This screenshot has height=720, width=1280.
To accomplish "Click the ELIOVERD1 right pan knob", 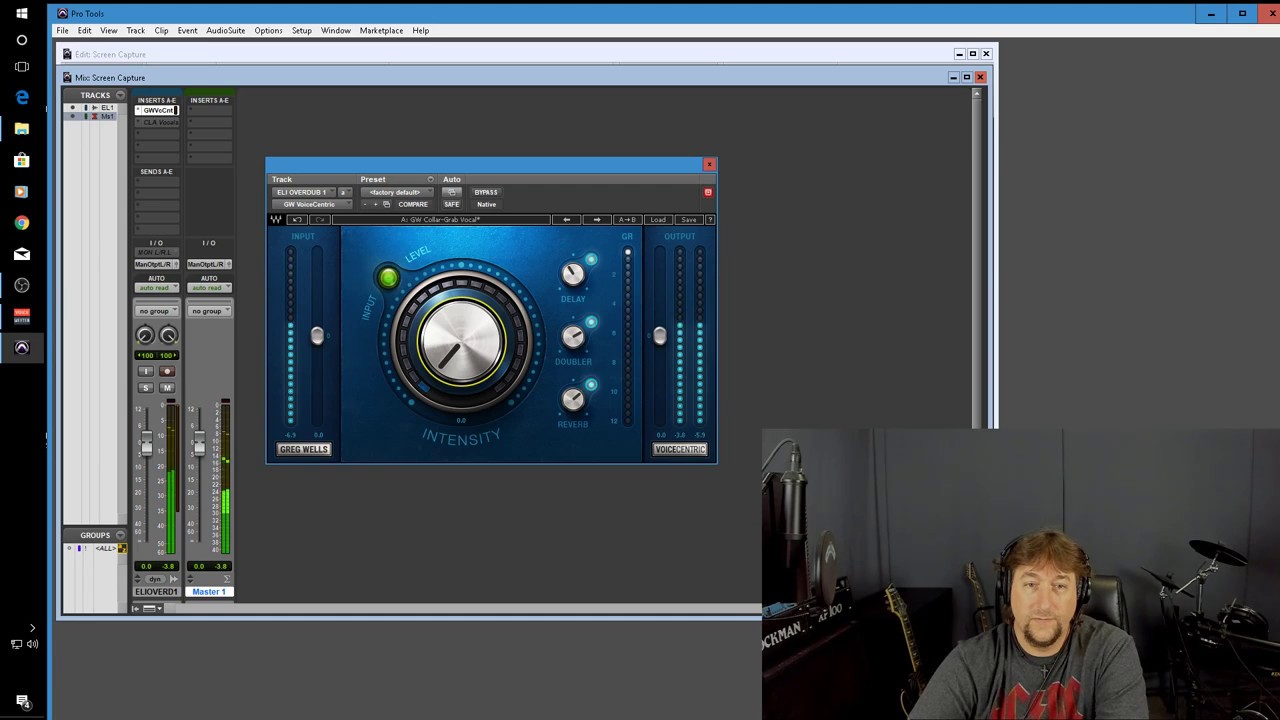I will click(168, 336).
